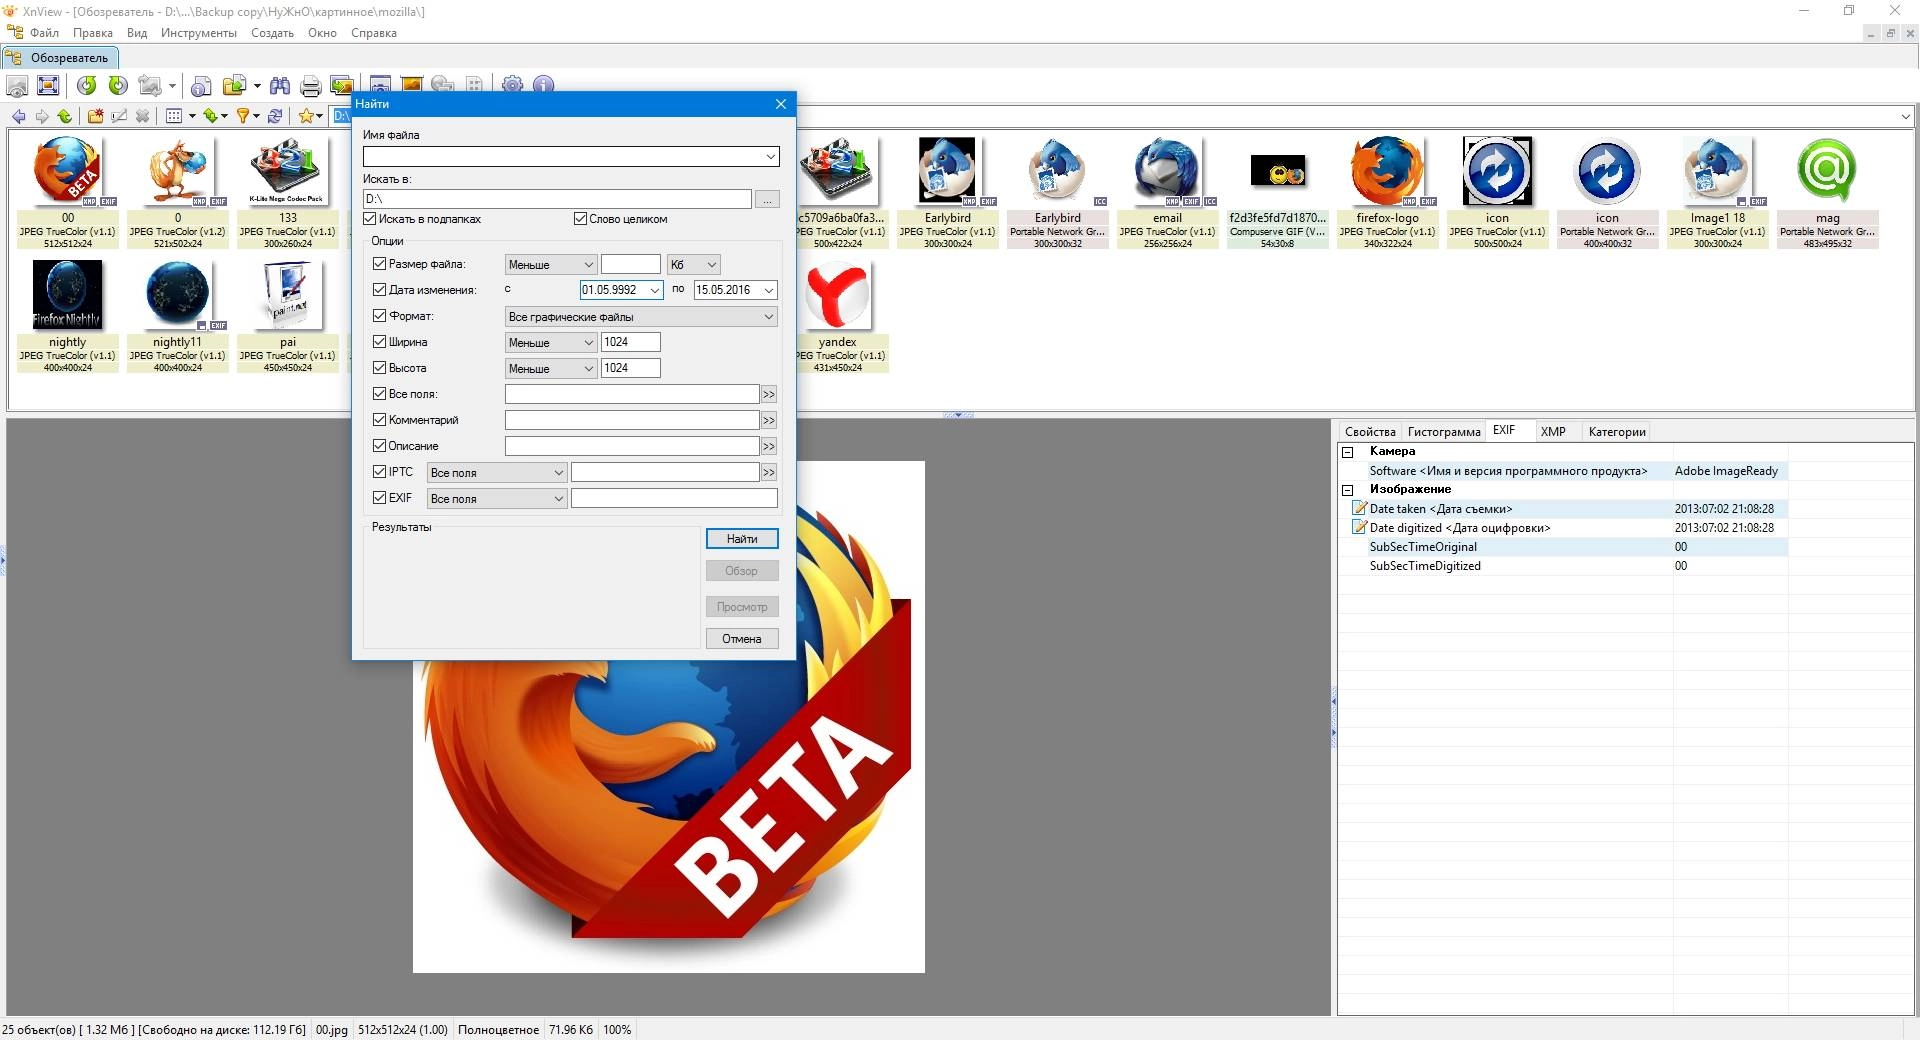Select the 'Обозреватель' browser tab
The height and width of the screenshot is (1040, 1920).
point(60,58)
